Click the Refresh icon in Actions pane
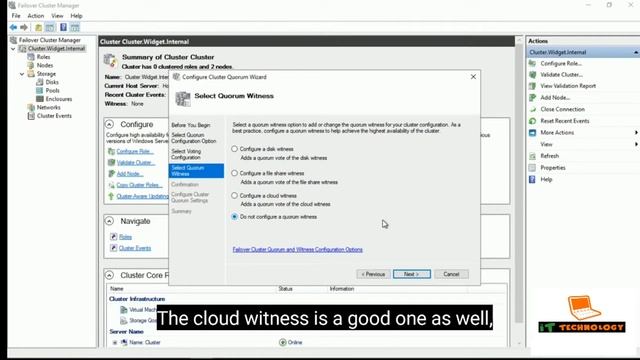 pos(532,156)
